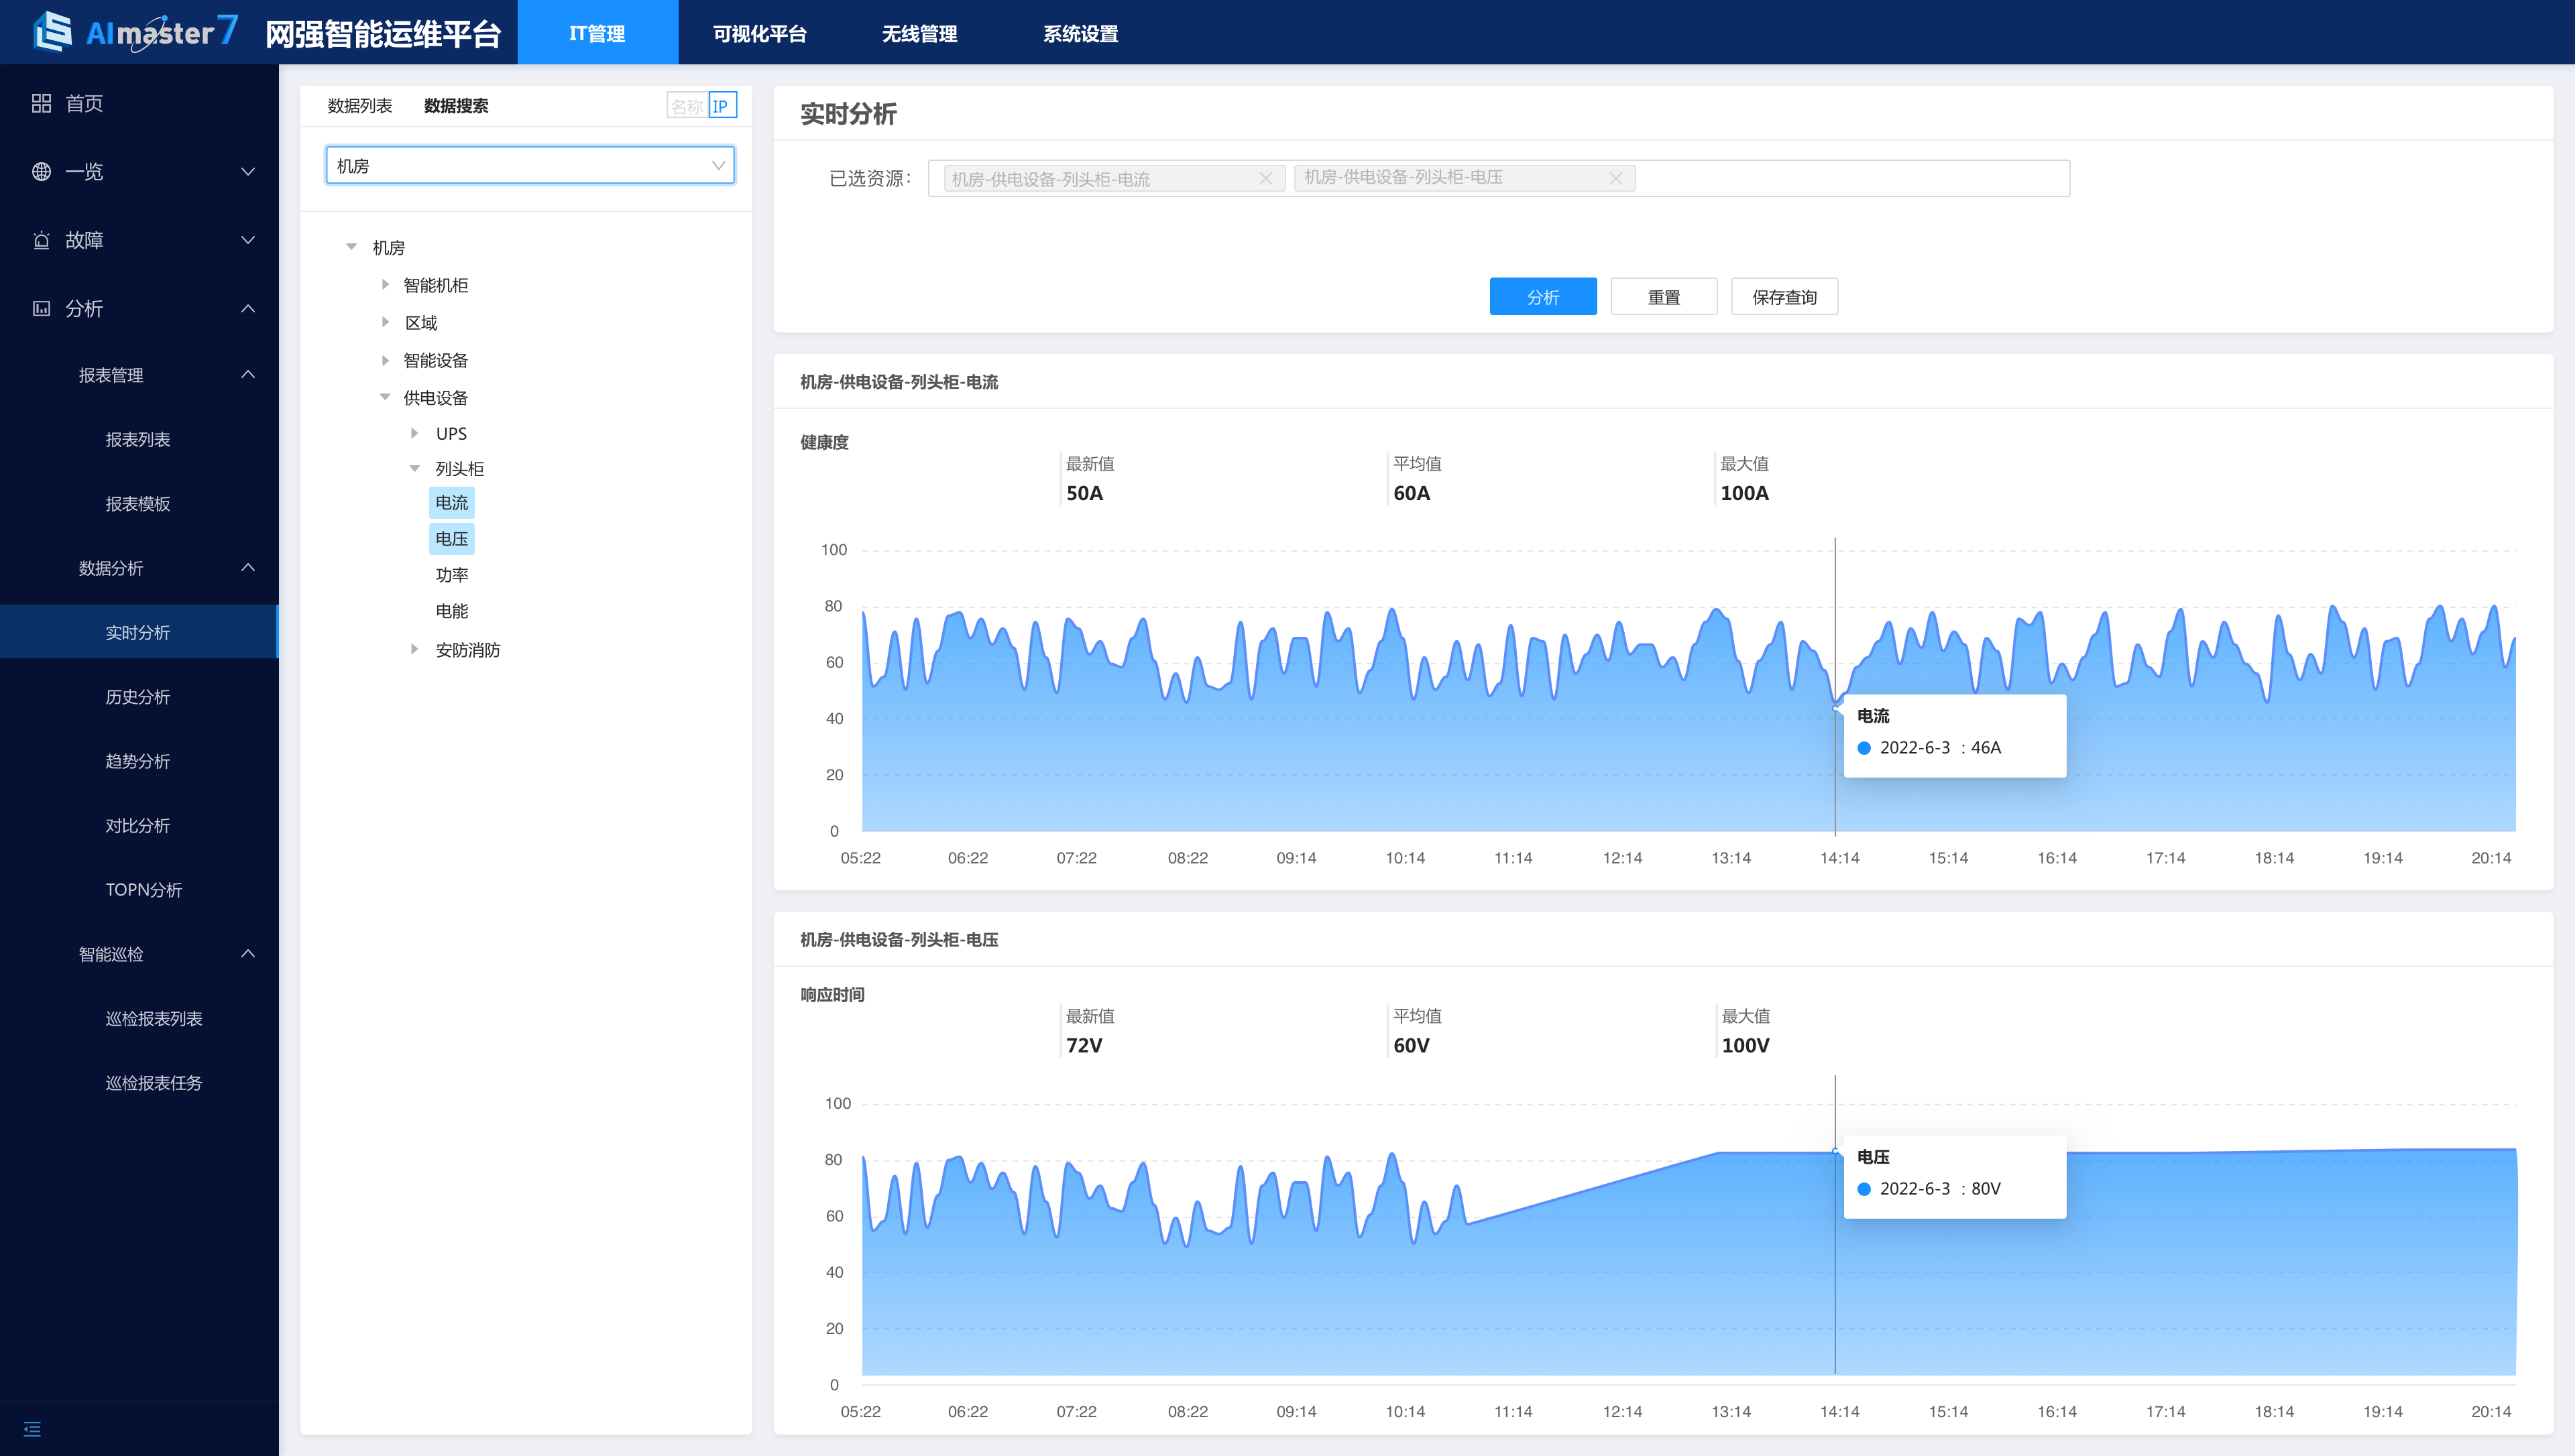Remove the 机房-供电设备-列头柜-电流 resource tag
This screenshot has width=2575, height=1456.
(1265, 178)
